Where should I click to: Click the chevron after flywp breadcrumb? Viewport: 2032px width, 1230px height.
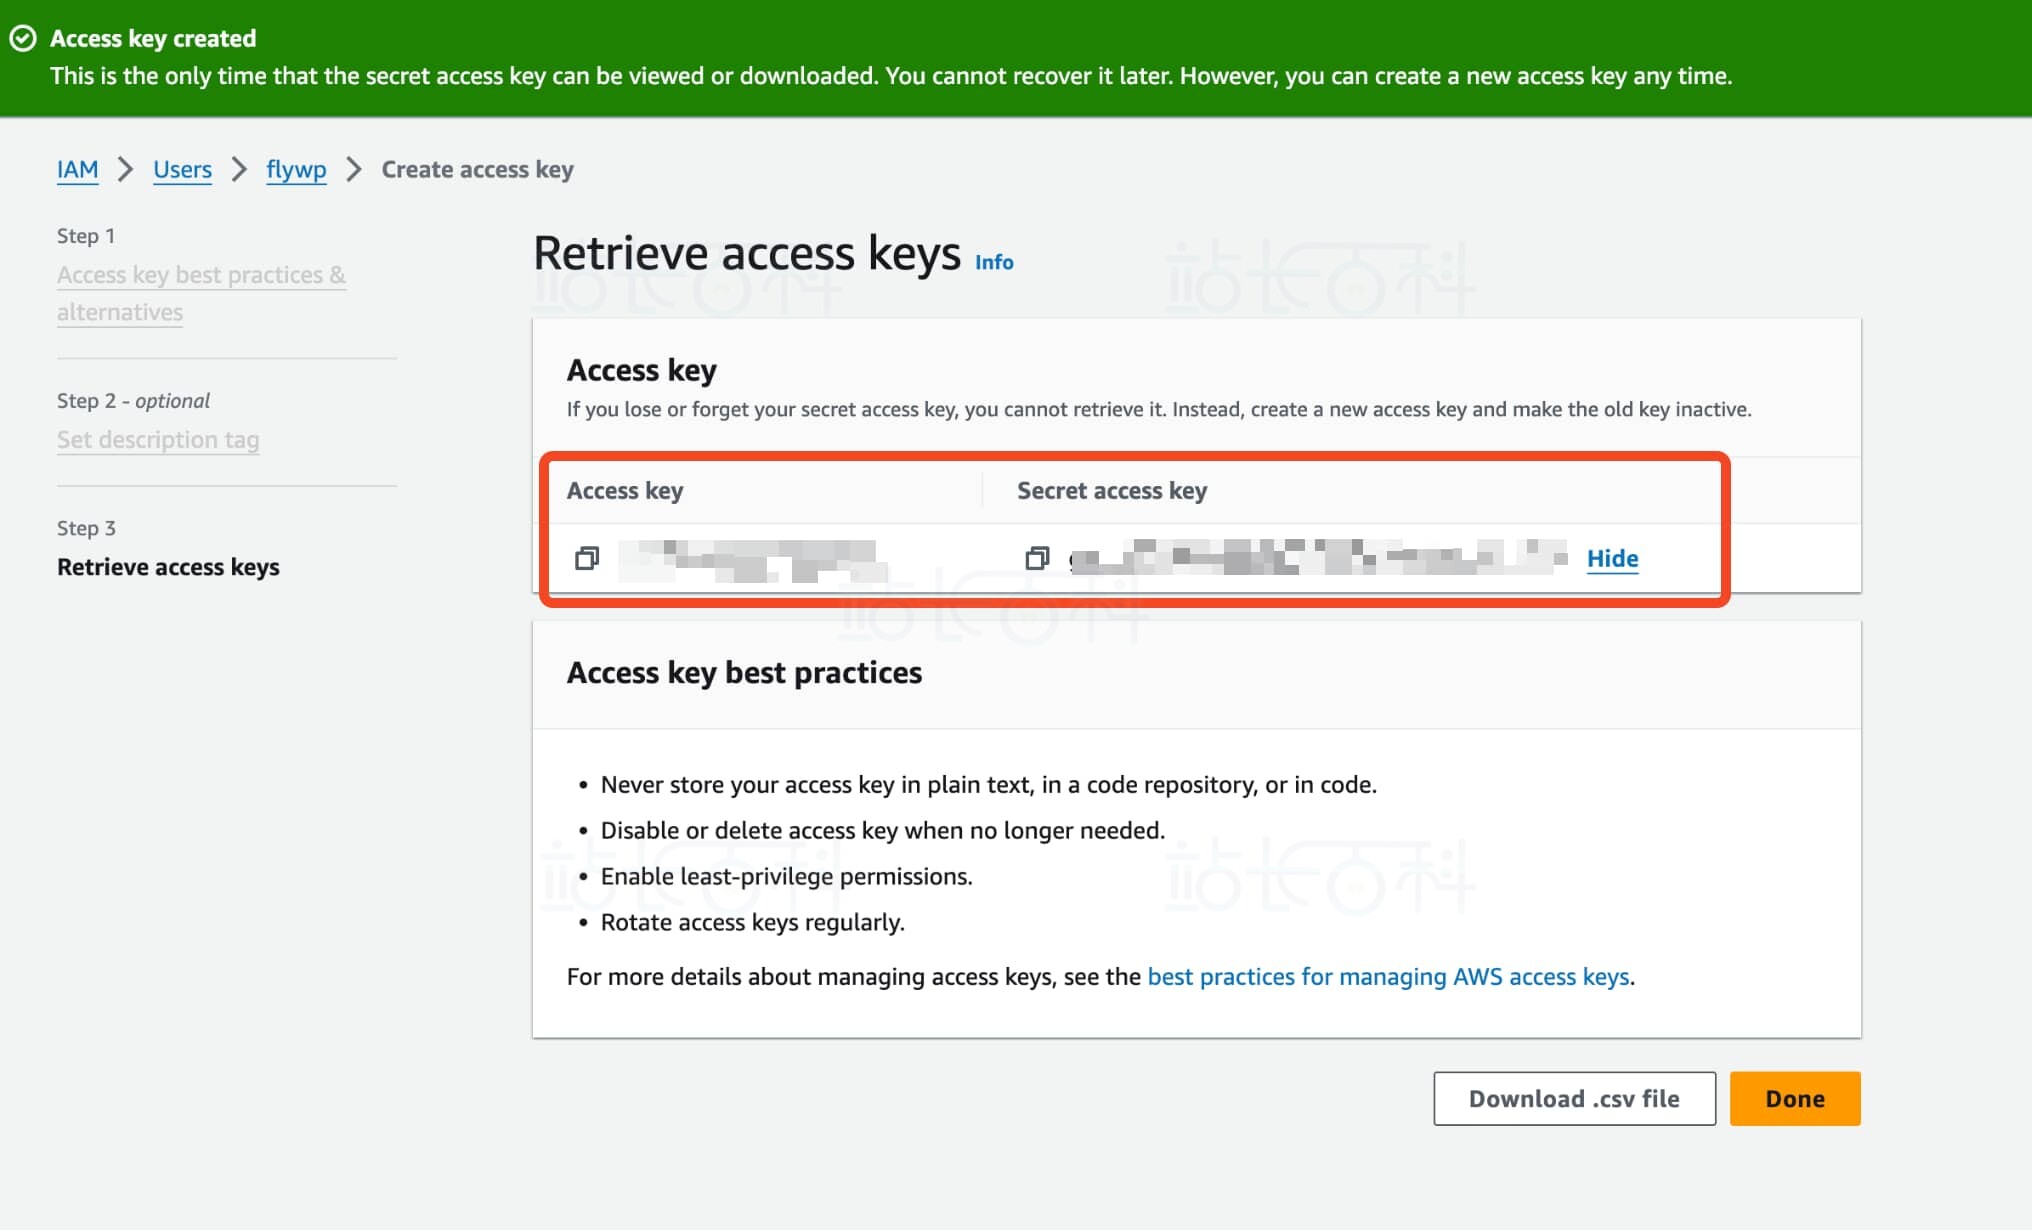[354, 169]
